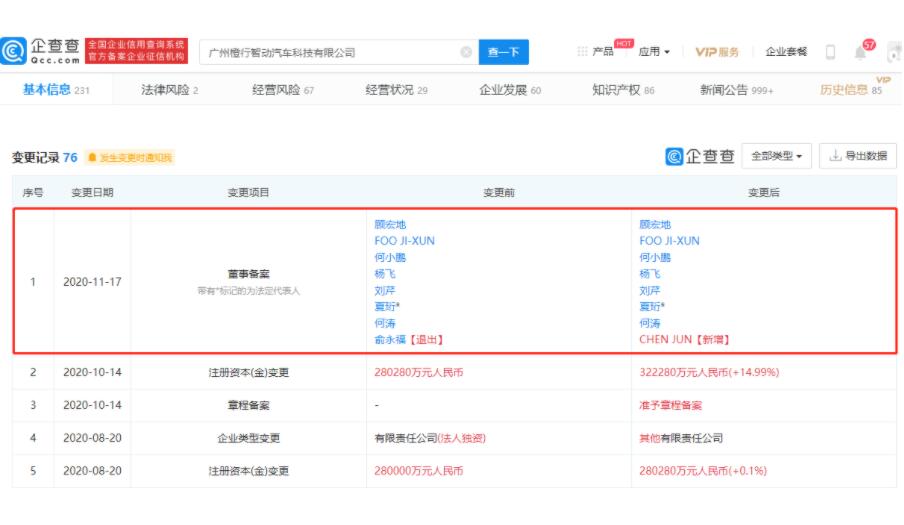Open the 全部类型 filter dropdown
904x525 pixels.
point(776,156)
